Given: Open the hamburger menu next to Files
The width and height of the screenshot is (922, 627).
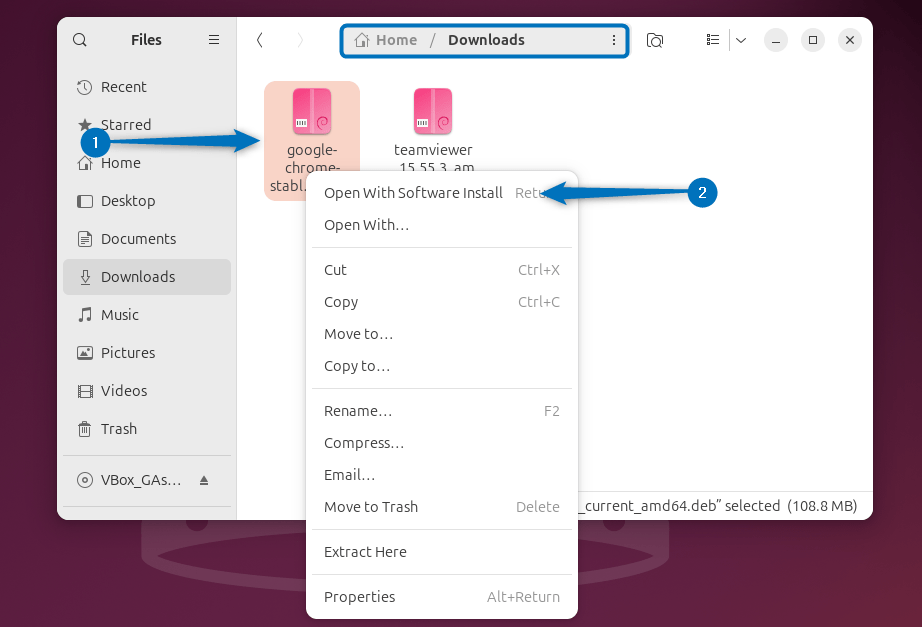Looking at the screenshot, I should coord(213,40).
